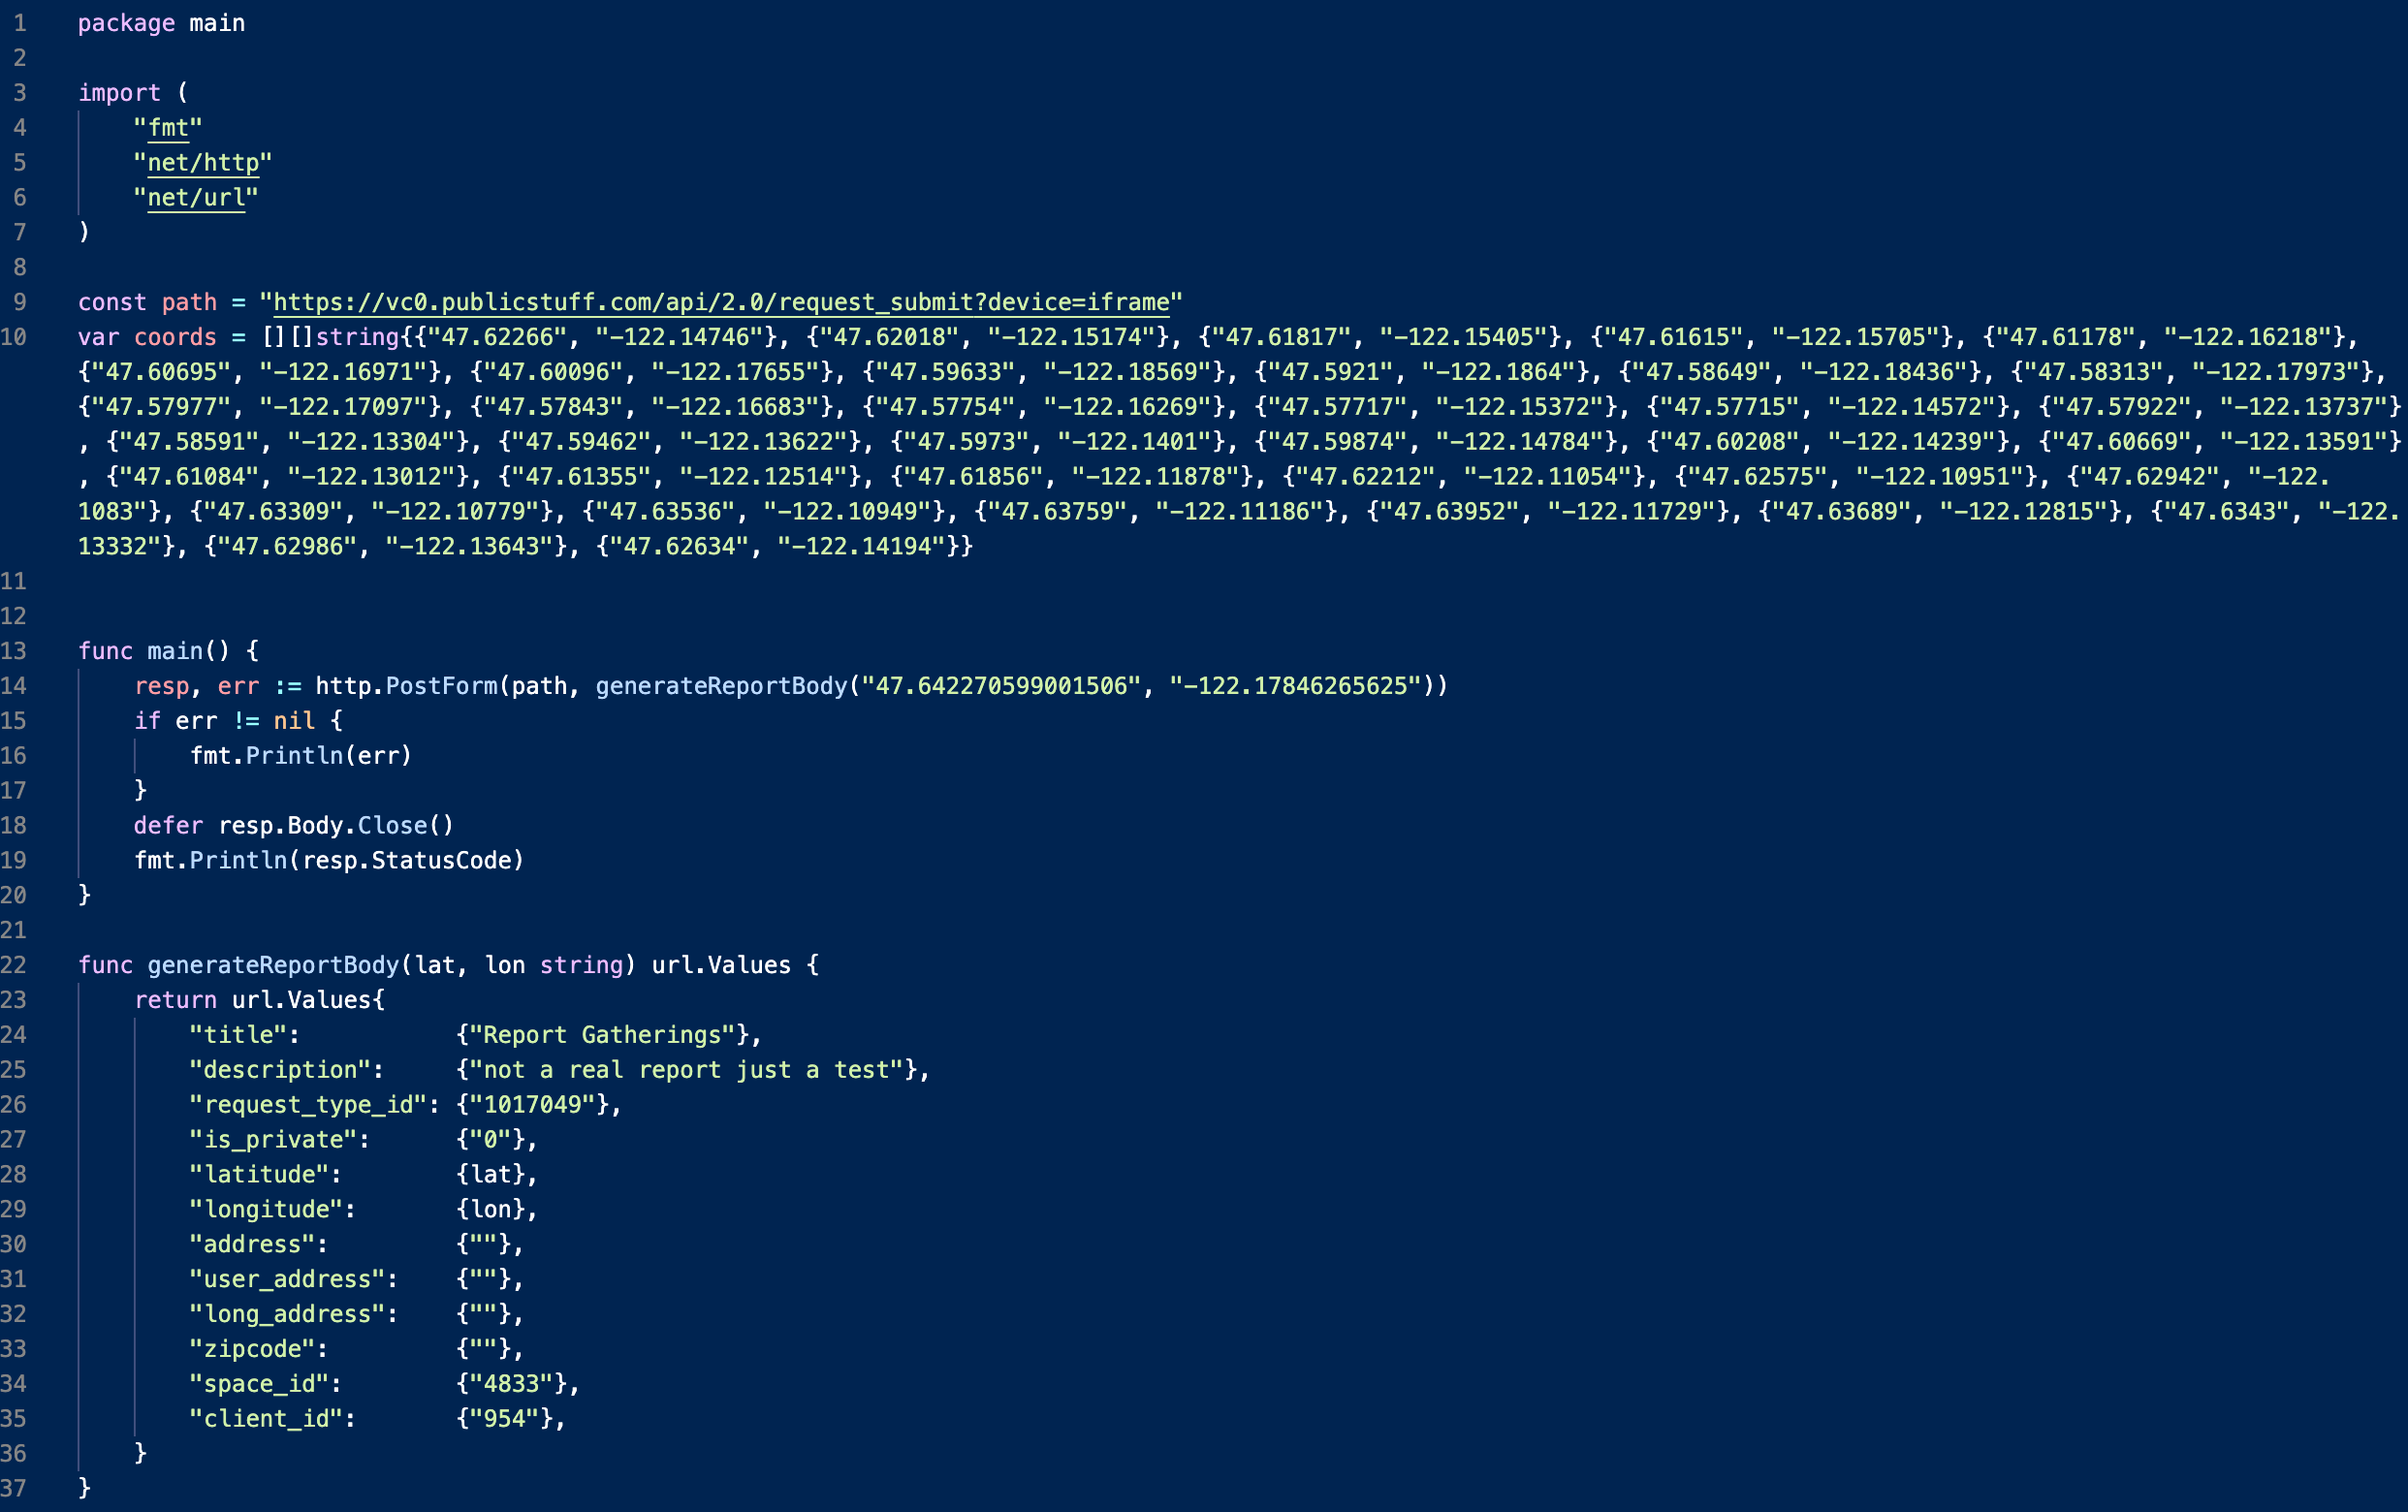Viewport: 2408px width, 1512px height.
Task: Select line number 22 in the gutter
Action: 14,965
